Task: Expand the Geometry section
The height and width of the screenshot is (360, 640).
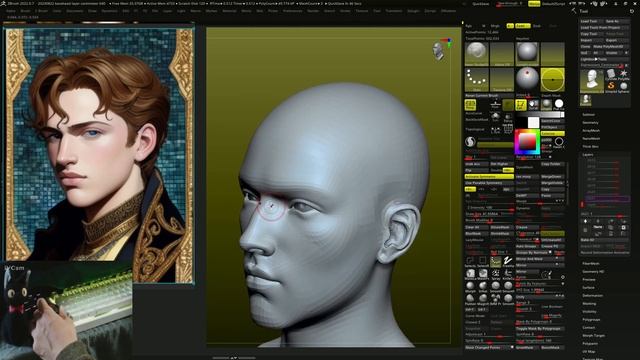Action: (x=591, y=122)
